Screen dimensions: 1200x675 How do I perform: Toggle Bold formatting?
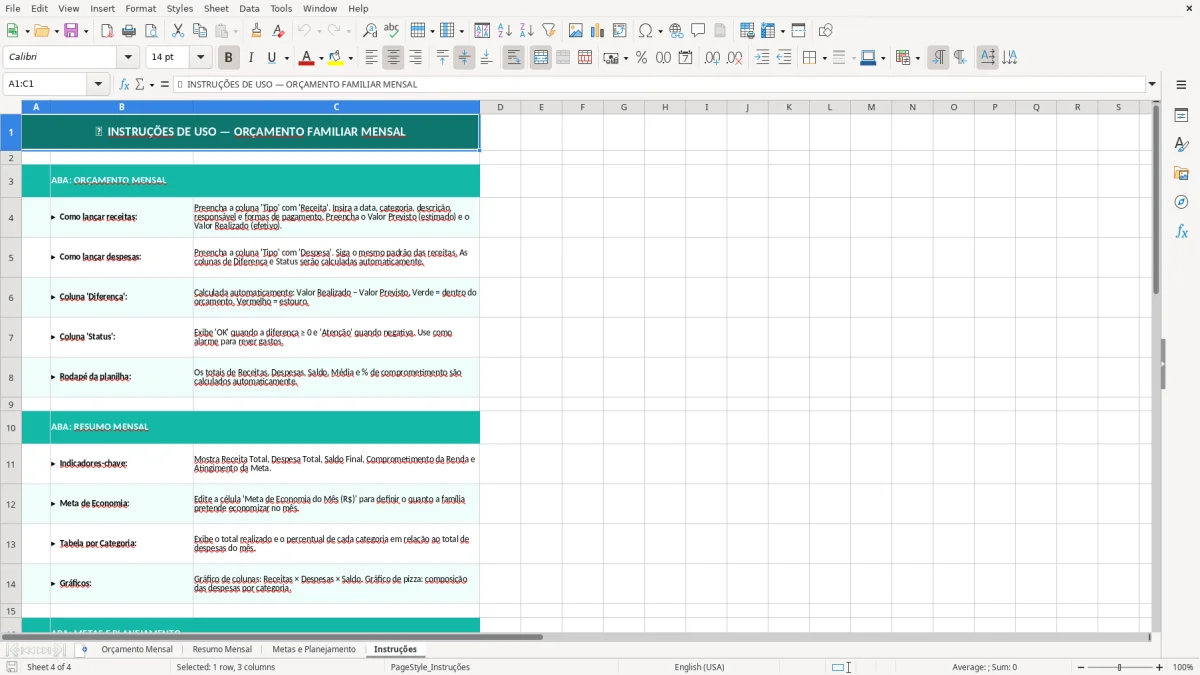pos(229,58)
